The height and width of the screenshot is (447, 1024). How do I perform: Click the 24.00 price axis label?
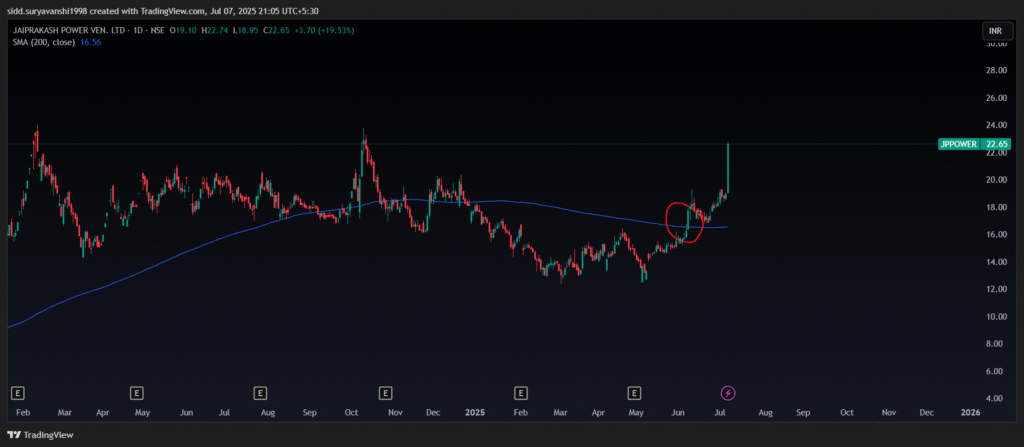coord(995,125)
